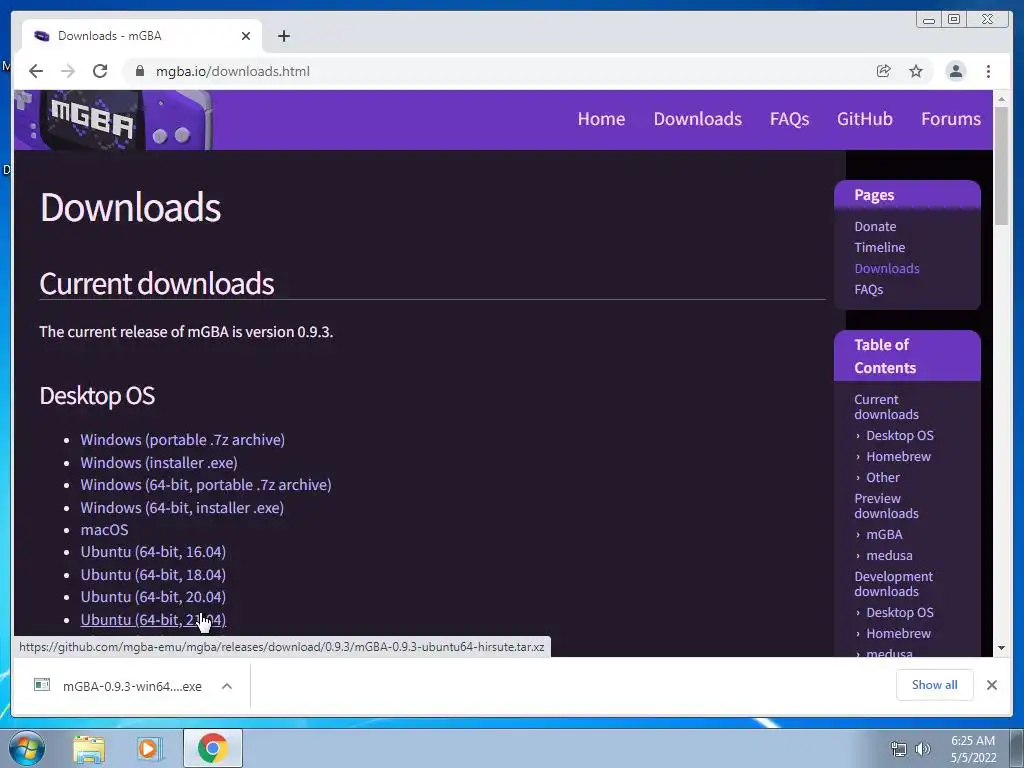Screen dimensions: 1024x768
Task: Download Windows 64-bit installer .exe
Action: [x=182, y=507]
